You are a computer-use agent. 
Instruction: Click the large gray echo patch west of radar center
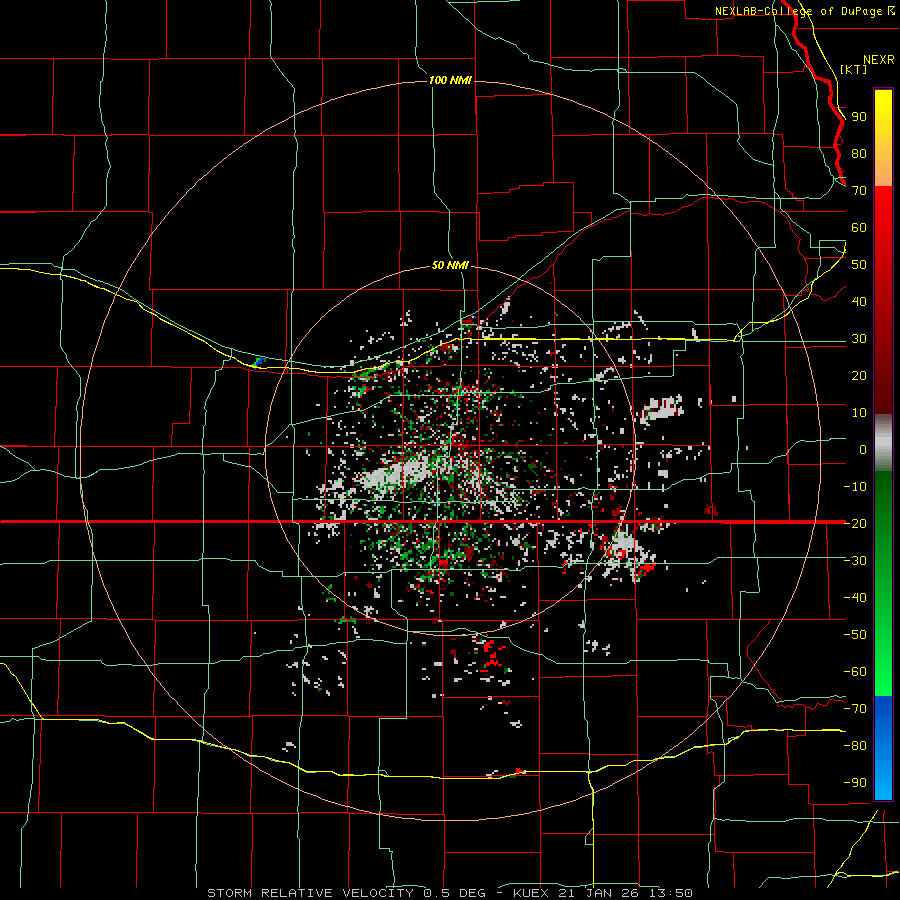pyautogui.click(x=396, y=474)
